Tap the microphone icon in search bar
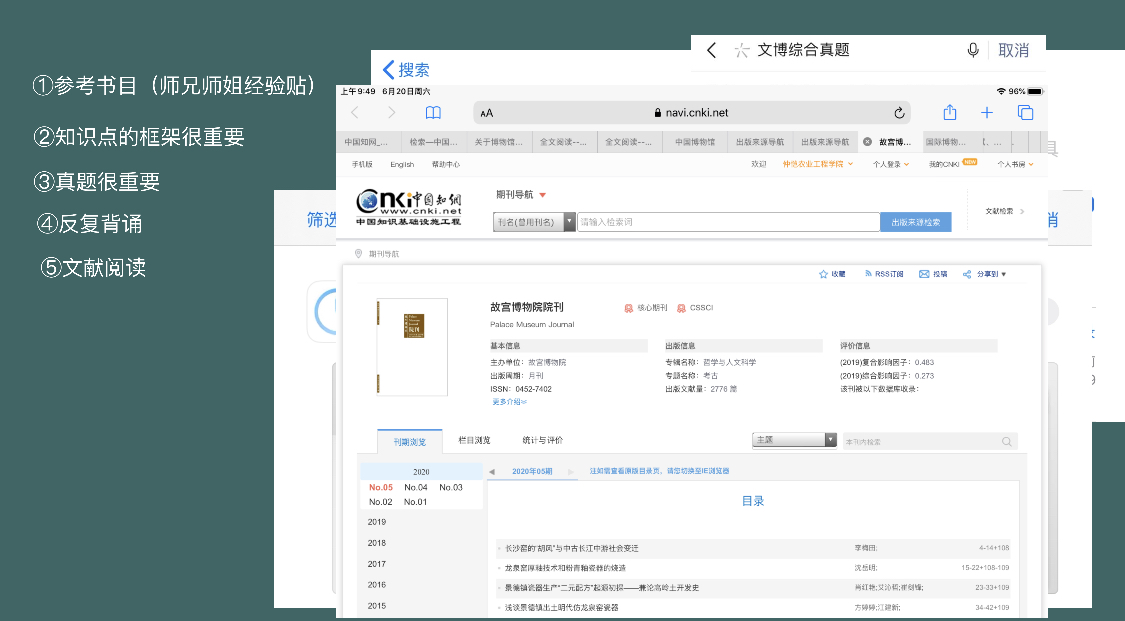Image resolution: width=1125 pixels, height=621 pixels. 973,50
